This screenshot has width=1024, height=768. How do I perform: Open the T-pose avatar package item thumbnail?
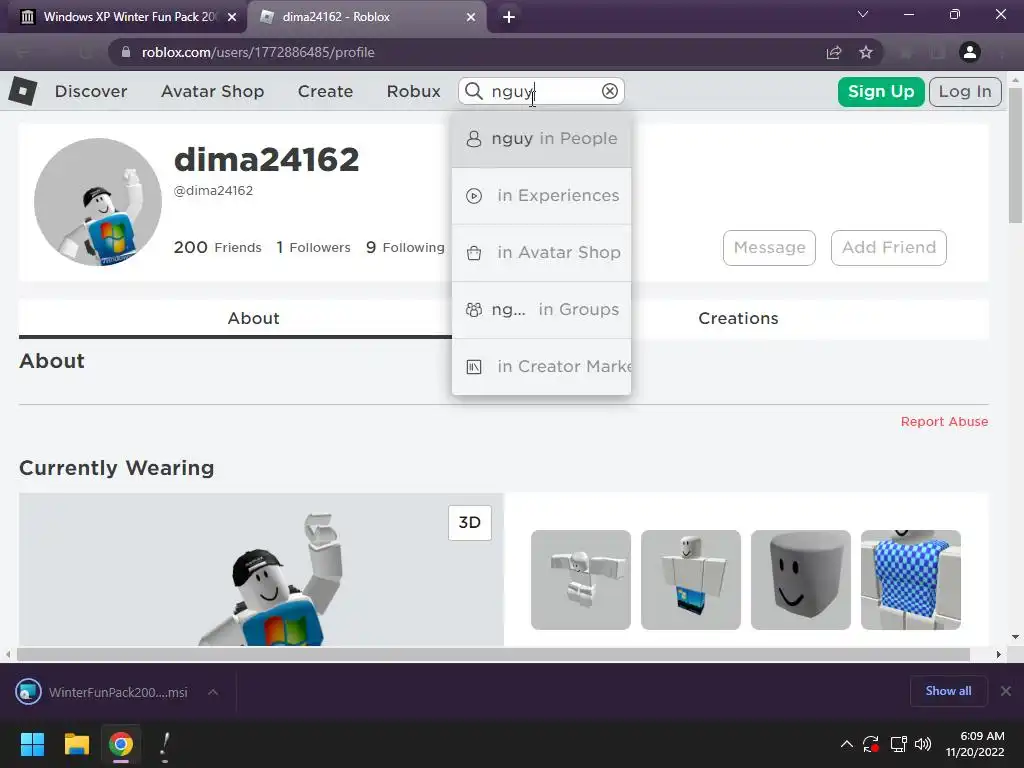(581, 580)
